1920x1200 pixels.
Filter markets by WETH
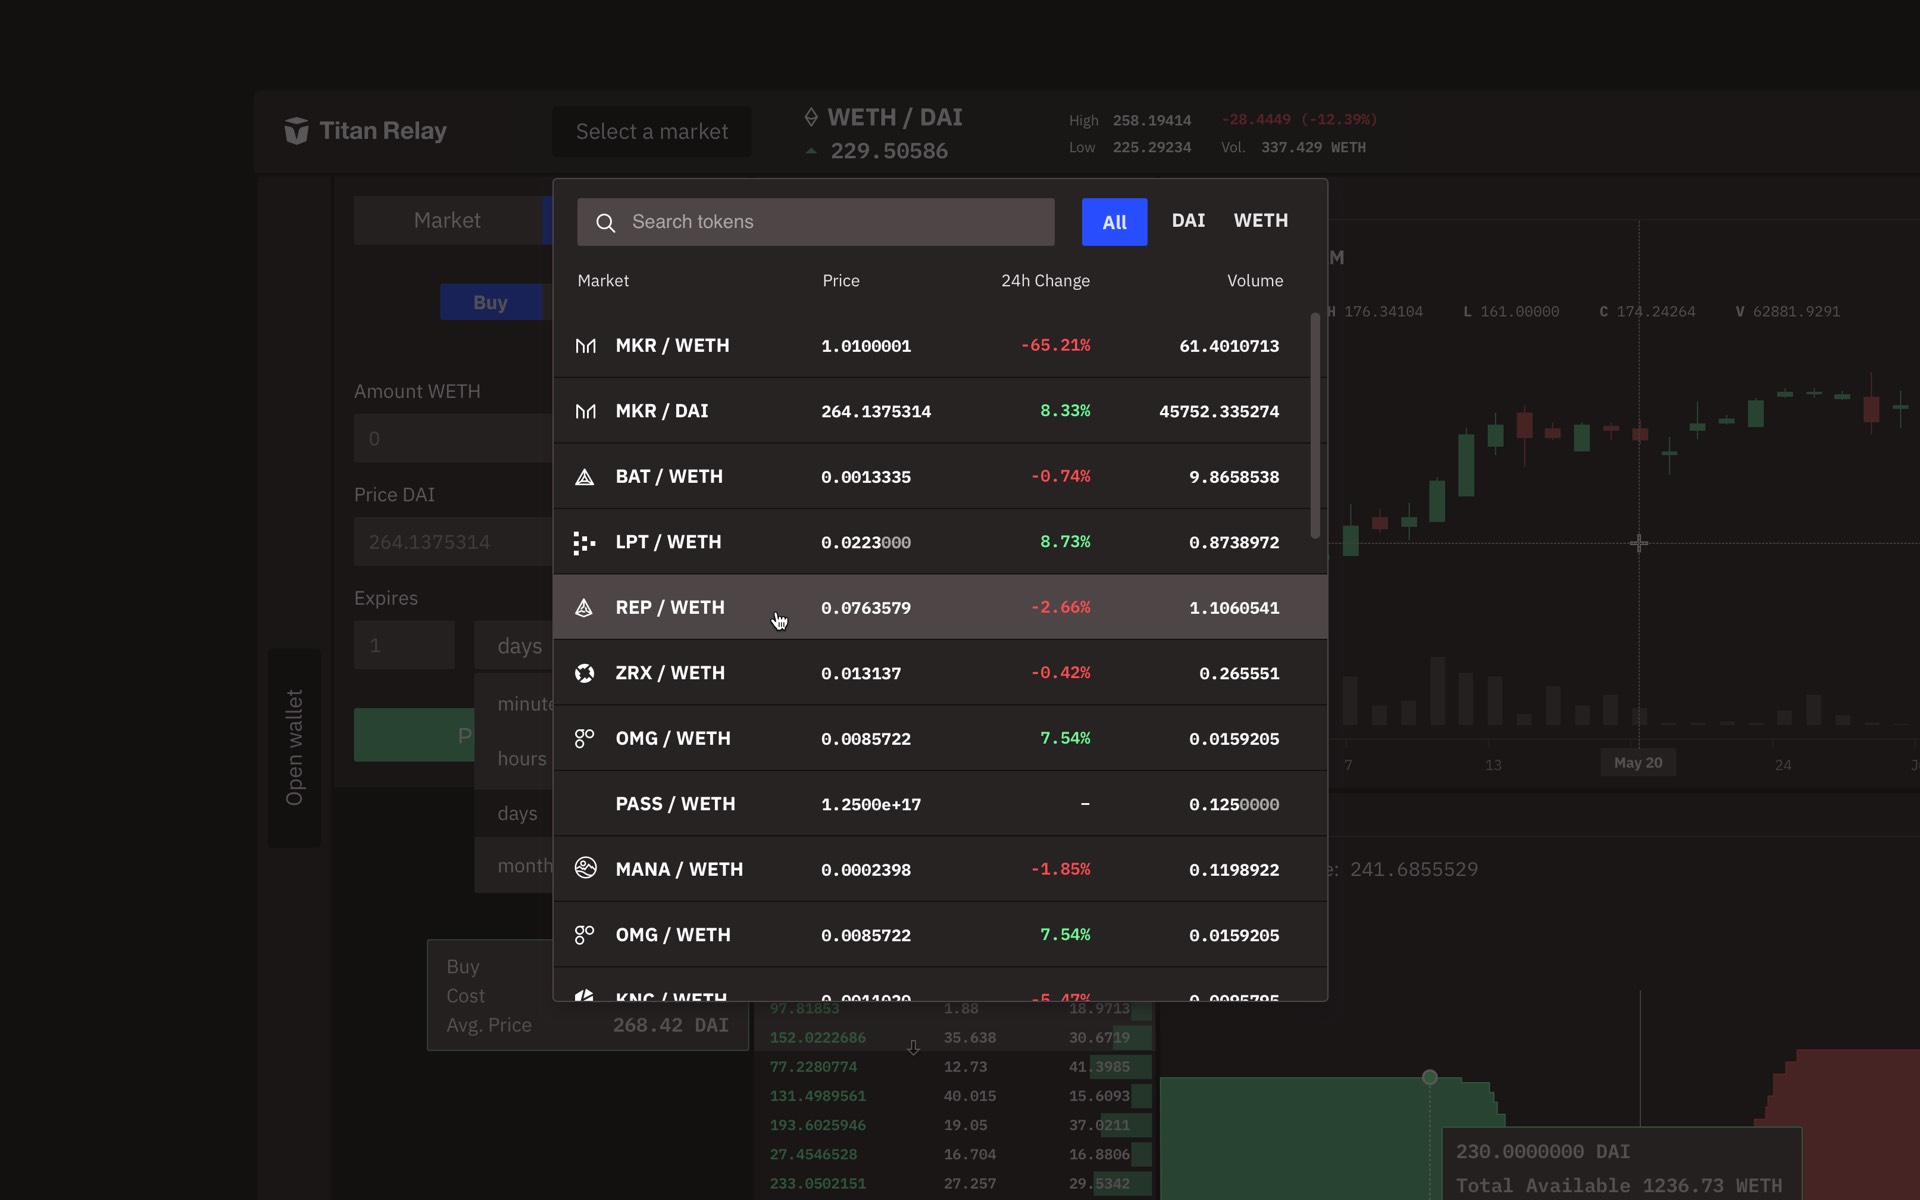[1261, 220]
